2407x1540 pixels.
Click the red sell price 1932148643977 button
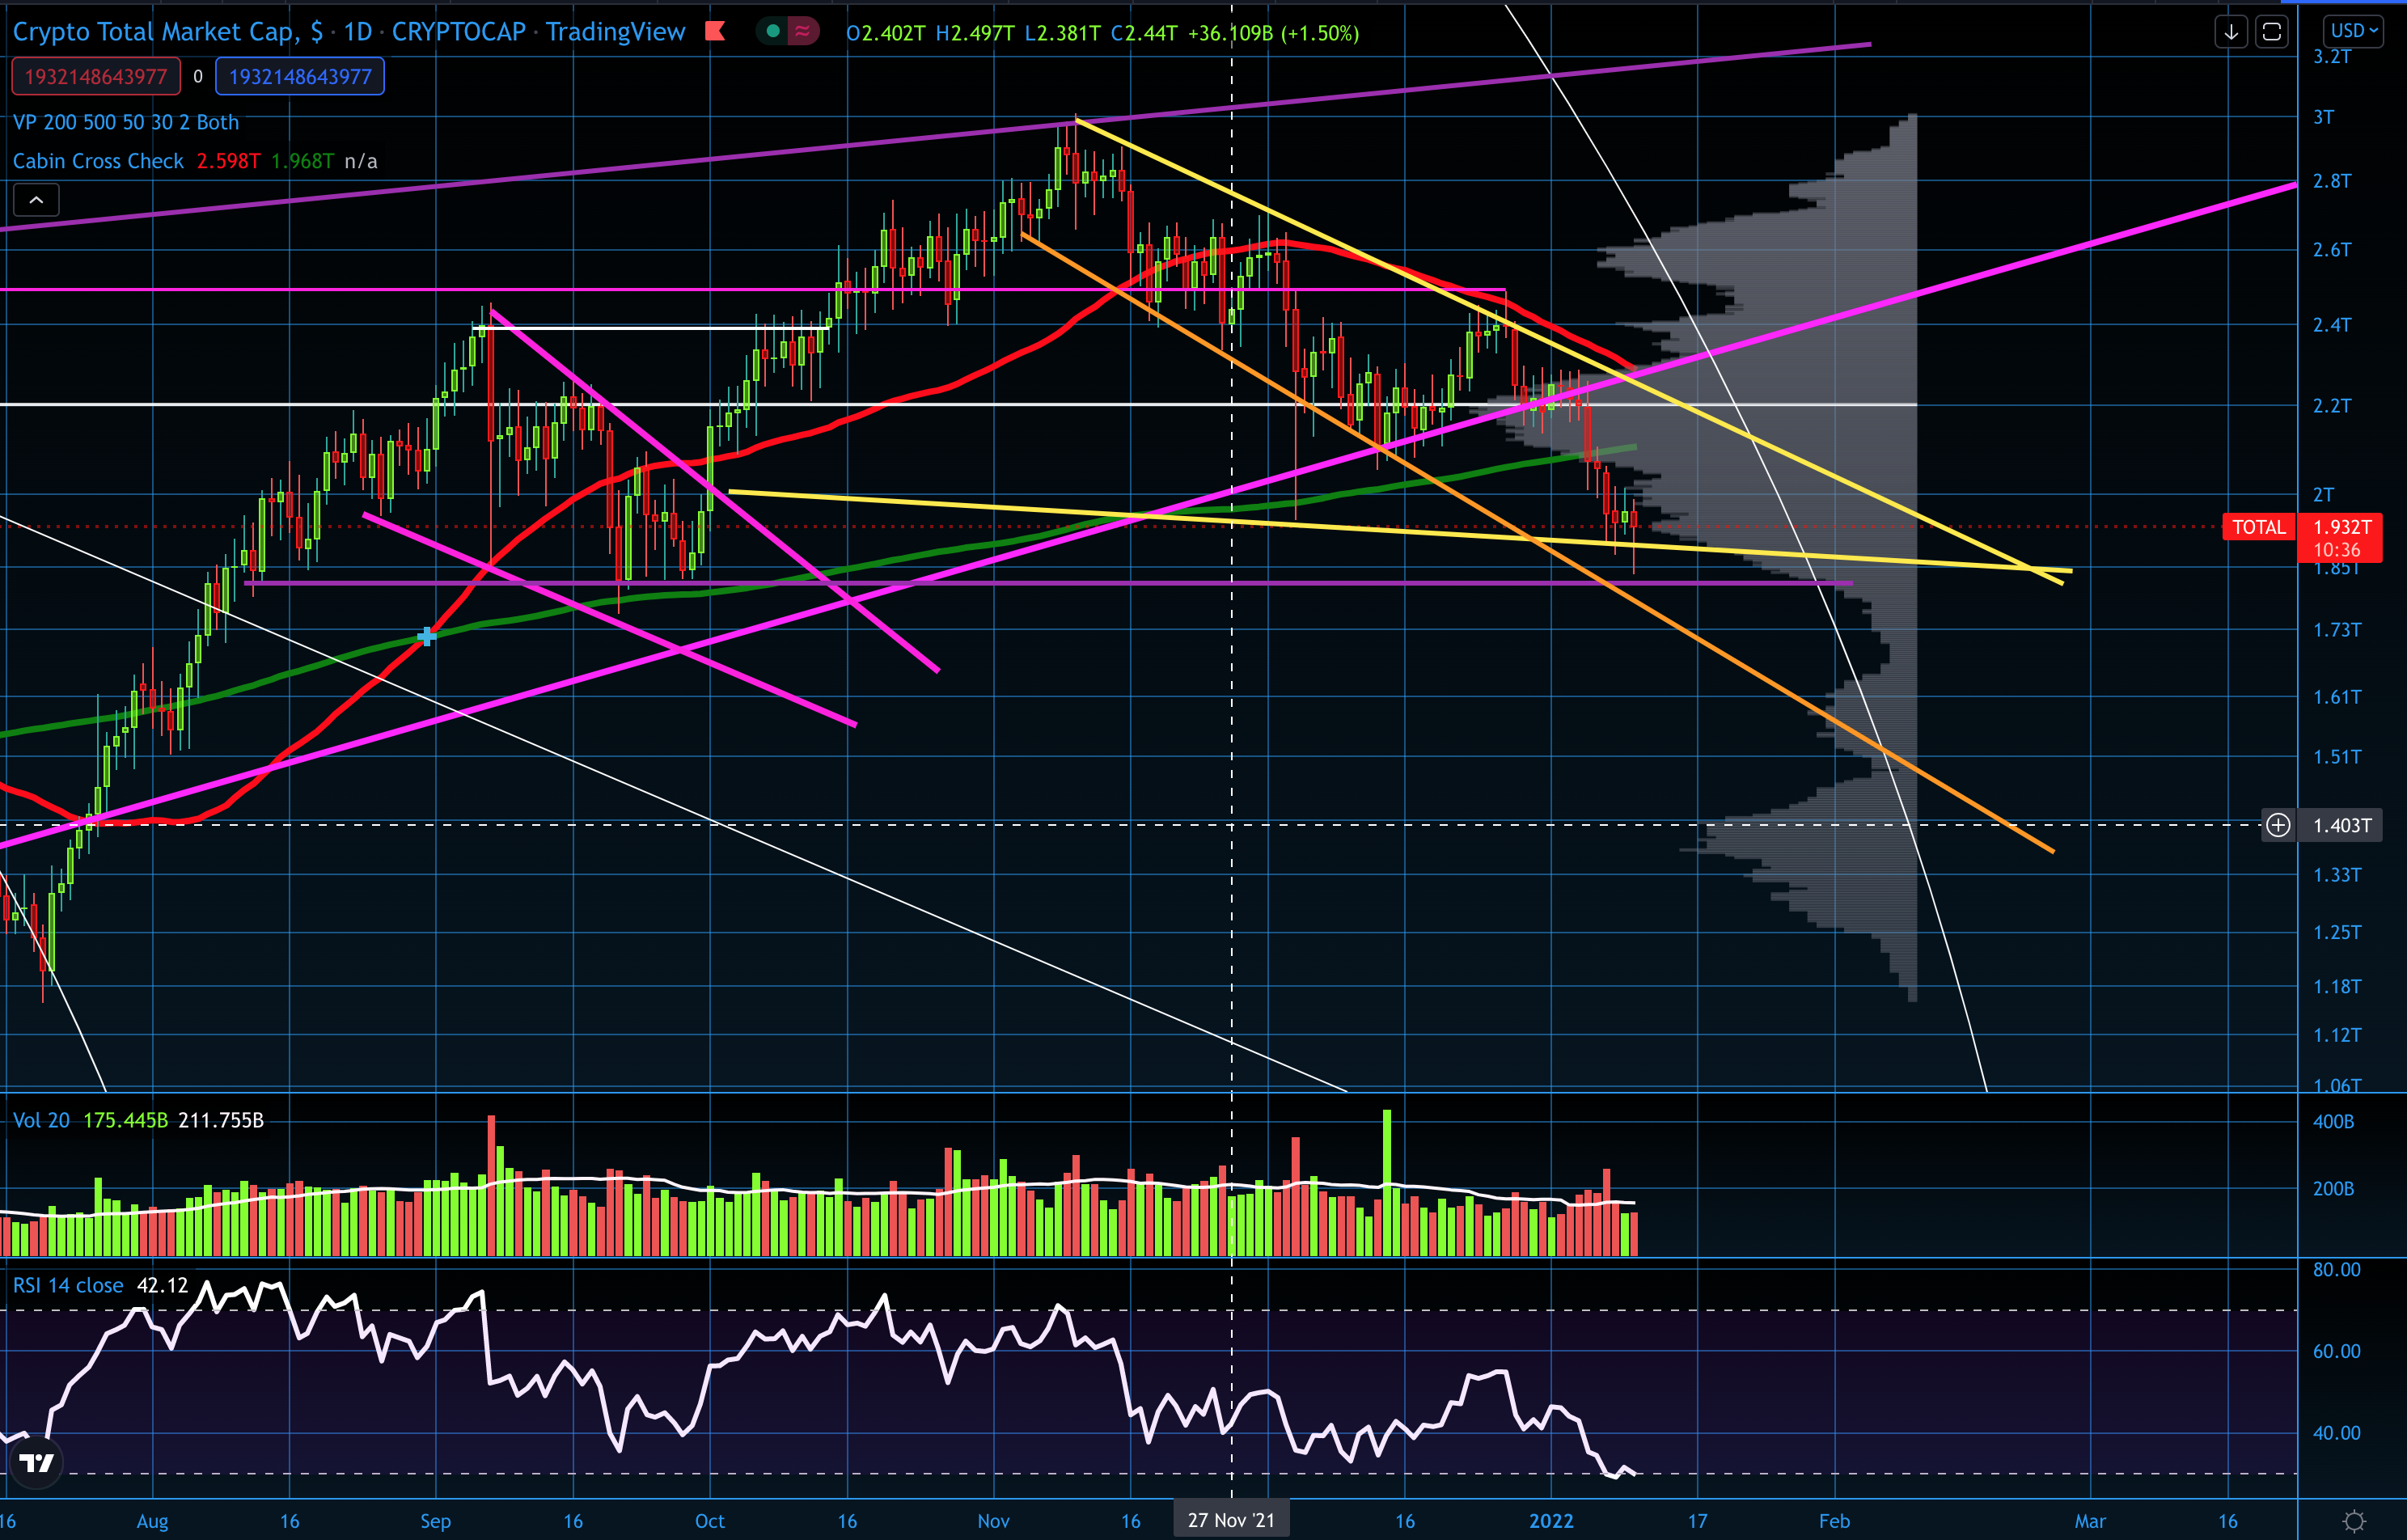96,77
